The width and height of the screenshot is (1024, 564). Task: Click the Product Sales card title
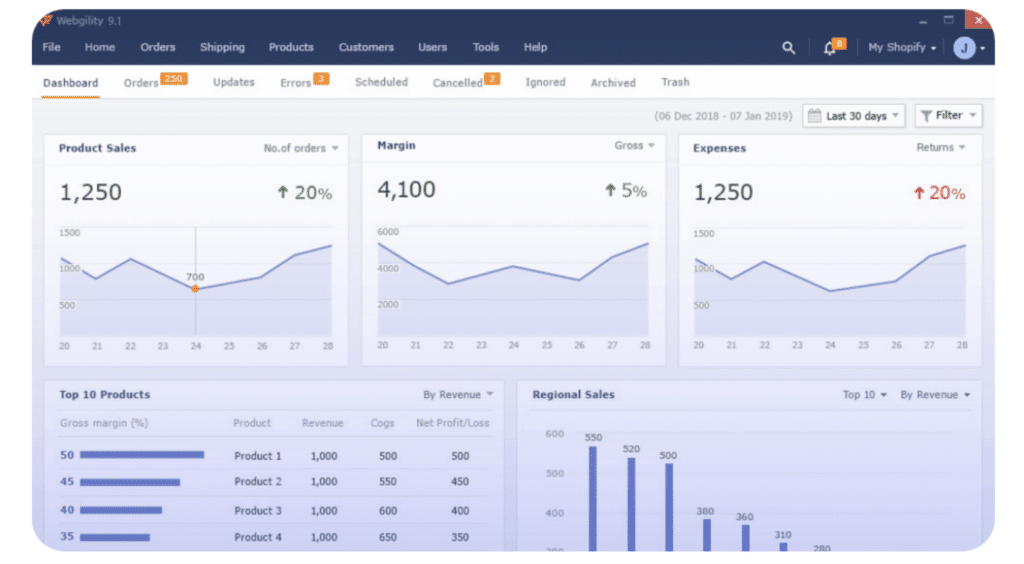tap(97, 148)
